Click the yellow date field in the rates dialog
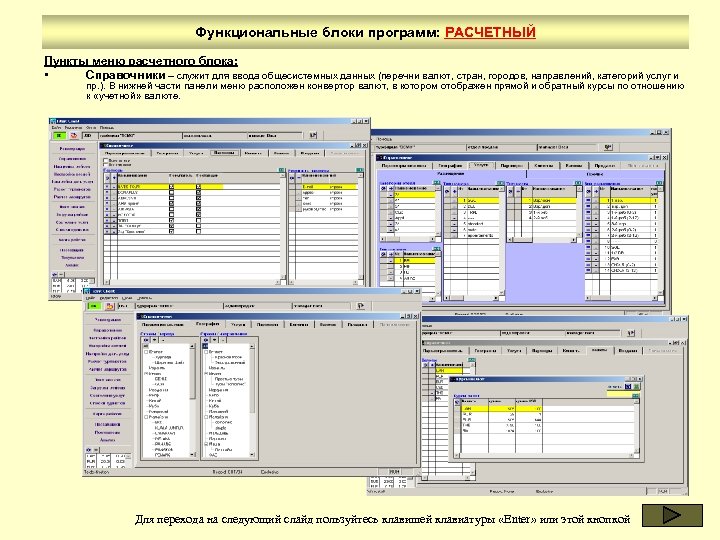 [x=623, y=394]
